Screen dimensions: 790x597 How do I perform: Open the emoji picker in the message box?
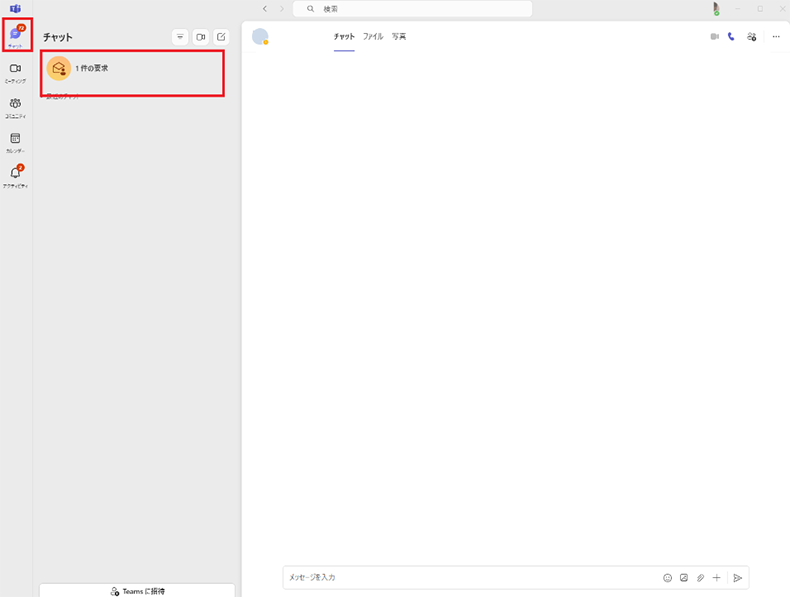coord(667,578)
